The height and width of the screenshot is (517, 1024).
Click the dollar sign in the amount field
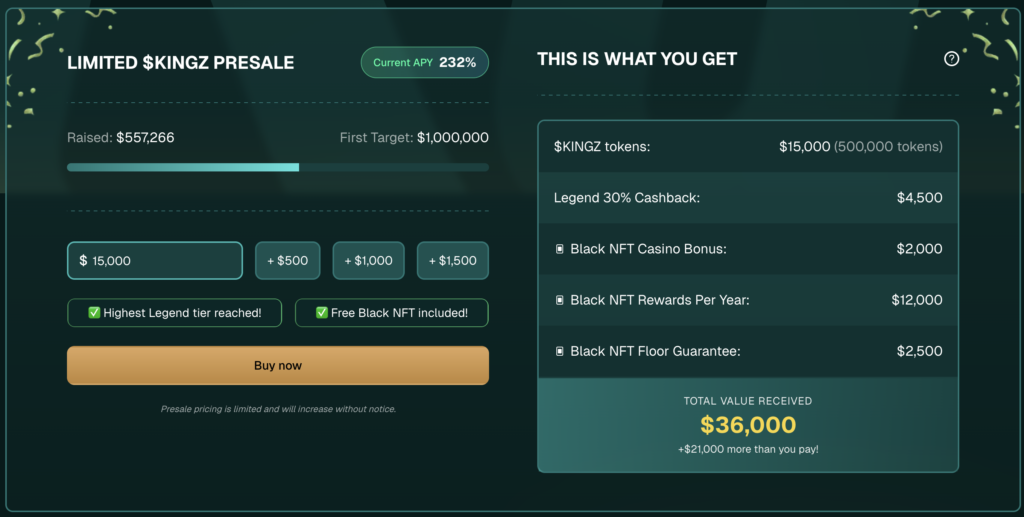[x=83, y=261]
